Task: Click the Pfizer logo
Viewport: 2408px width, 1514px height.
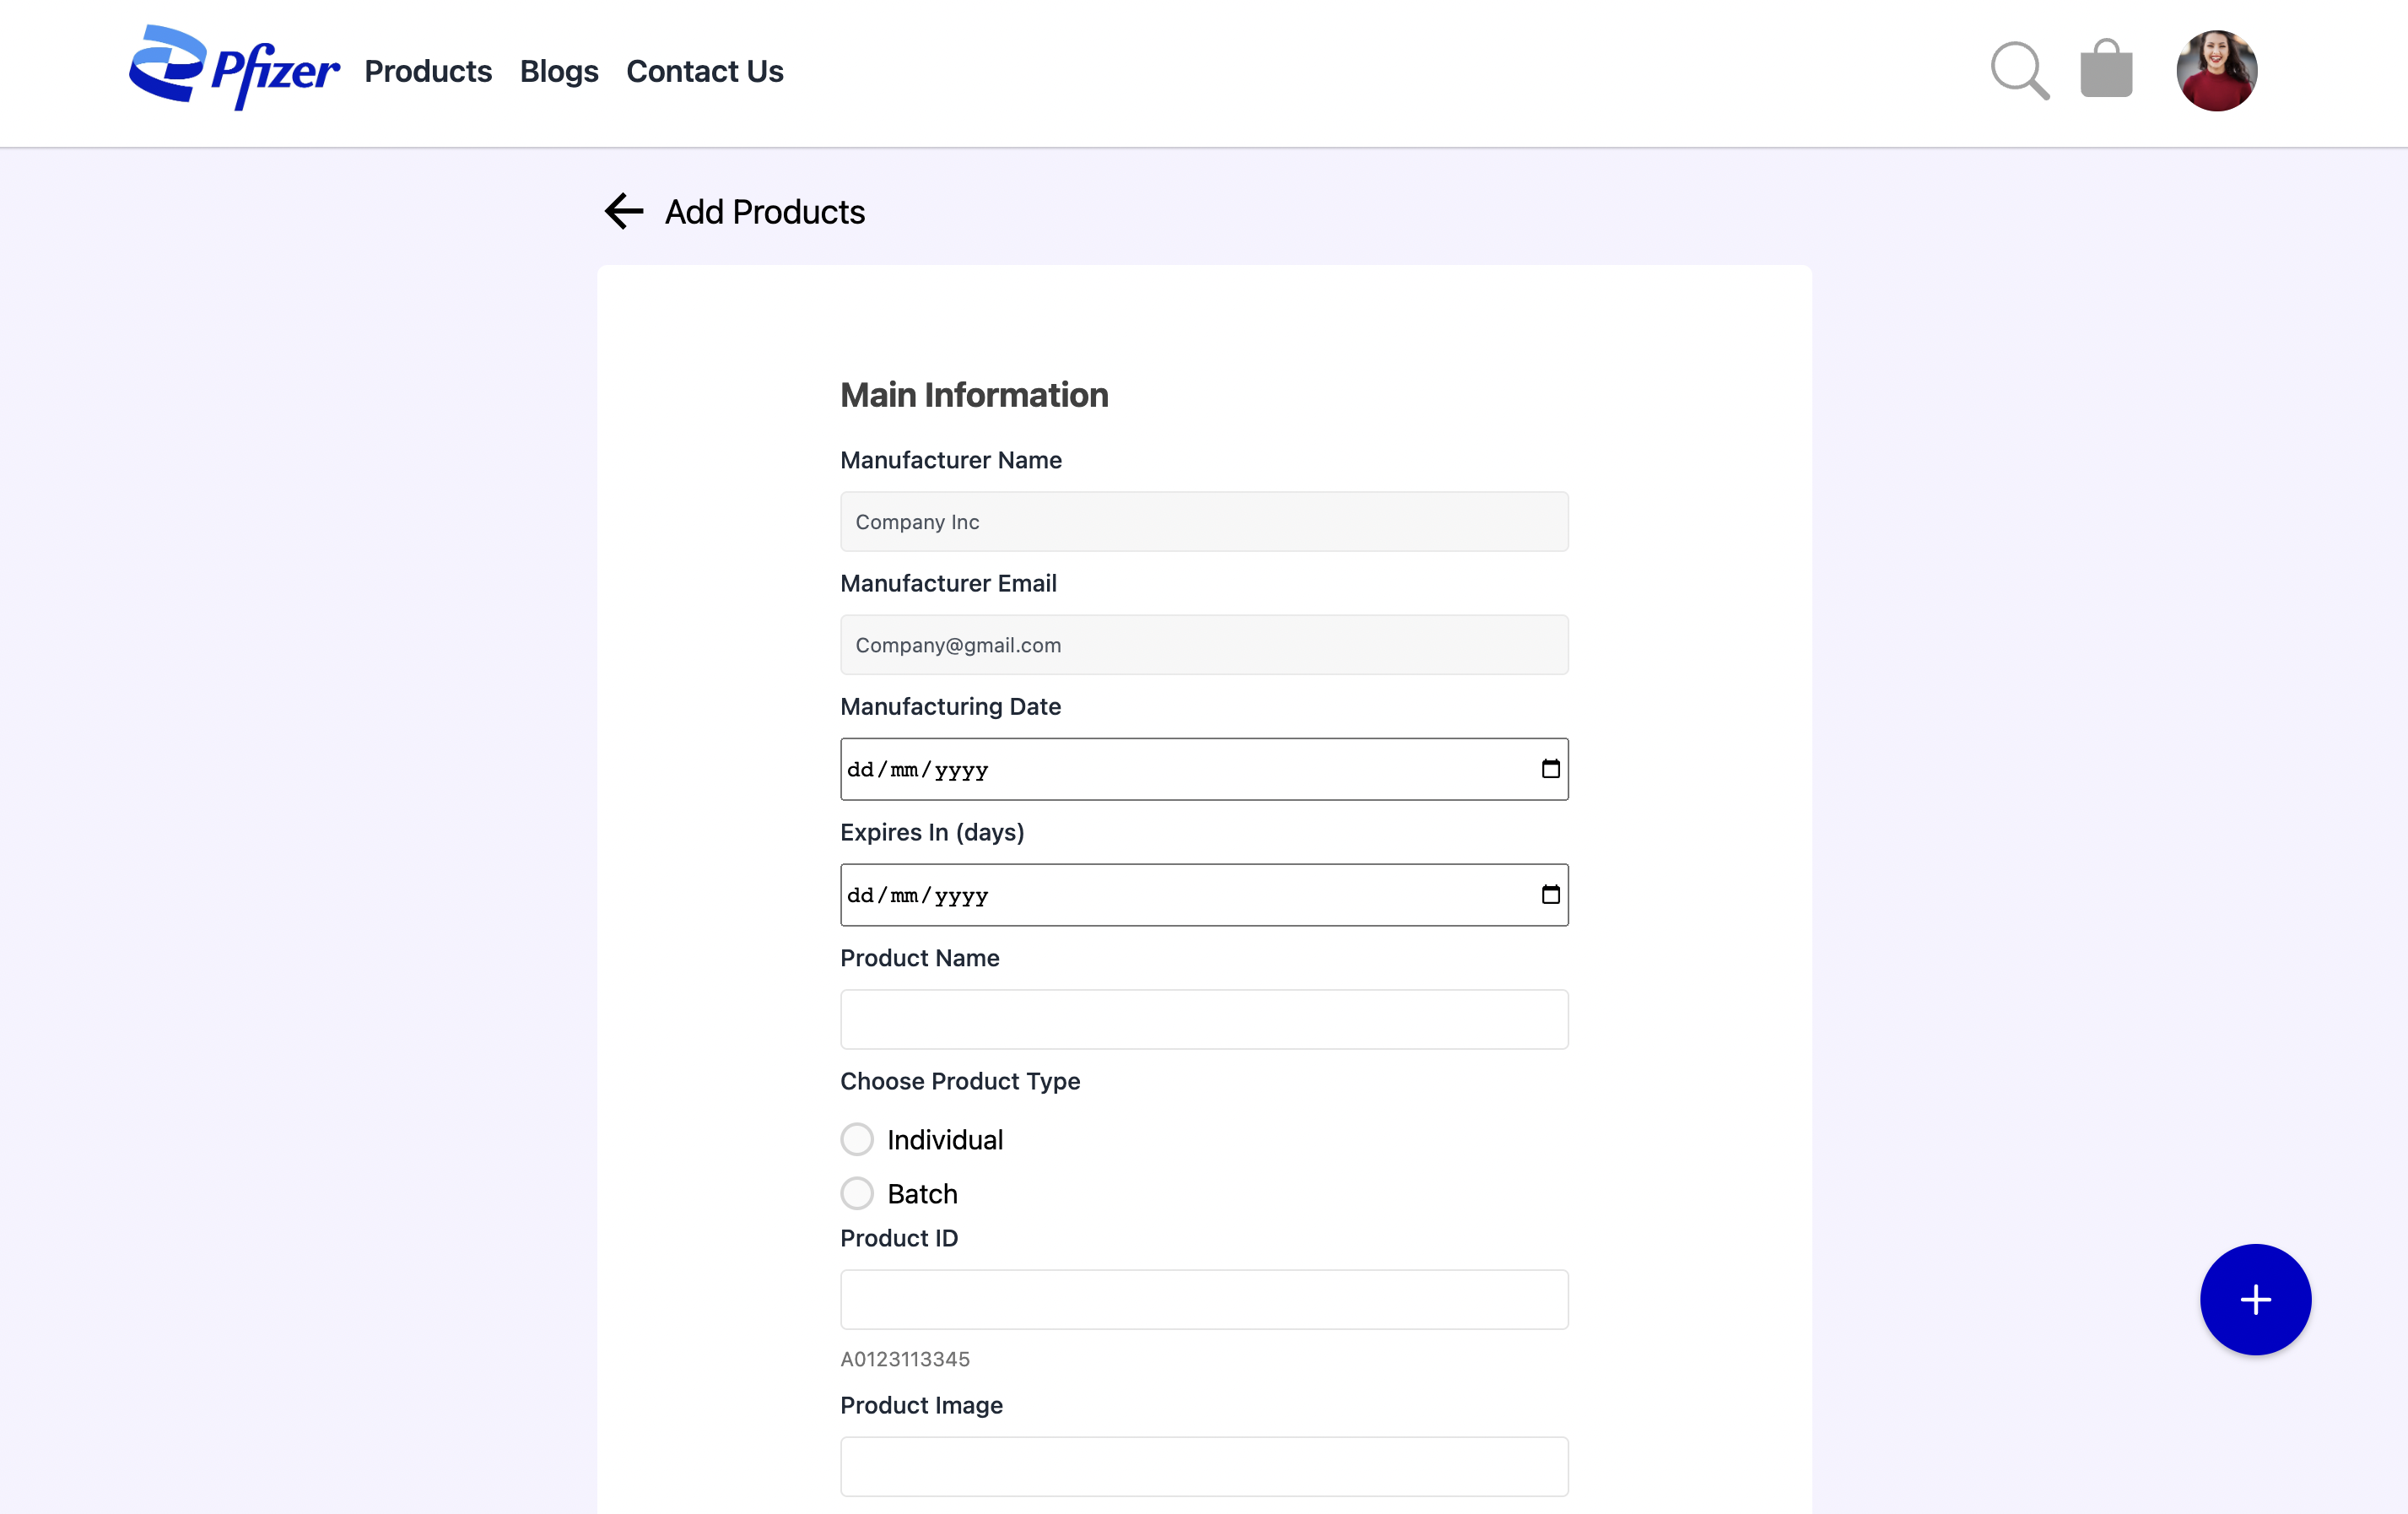Action: pos(234,68)
